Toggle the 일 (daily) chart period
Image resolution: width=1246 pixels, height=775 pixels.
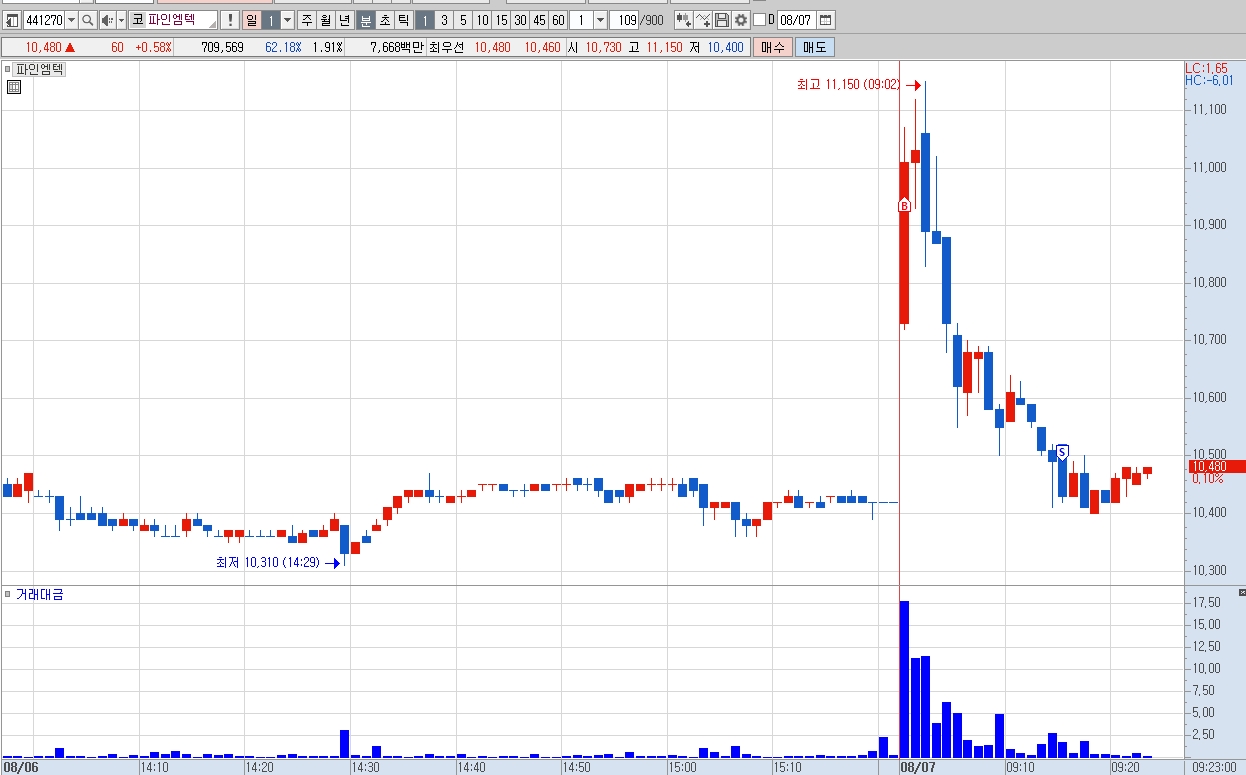[x=251, y=20]
